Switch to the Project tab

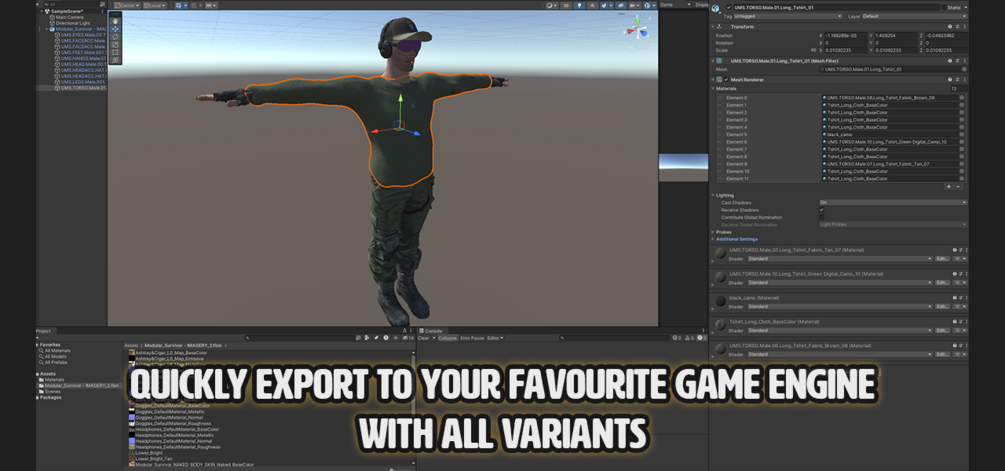pyautogui.click(x=44, y=331)
